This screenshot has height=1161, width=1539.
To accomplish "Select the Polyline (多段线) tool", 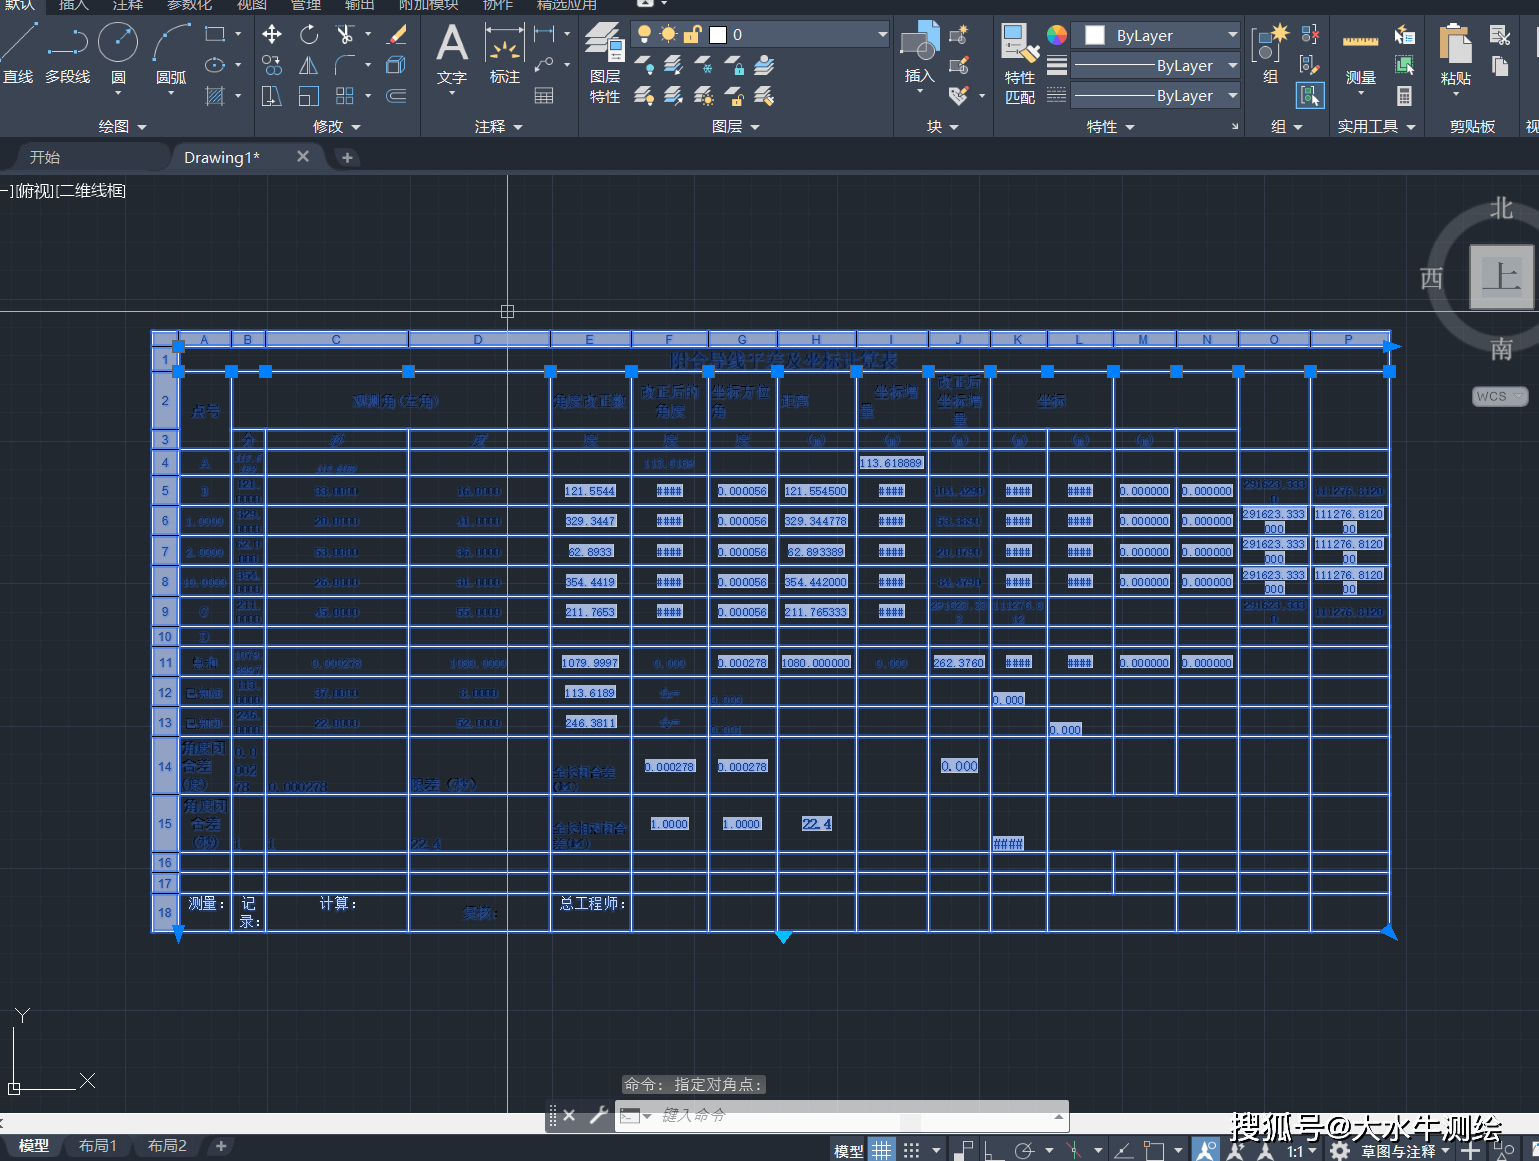I will click(x=67, y=53).
